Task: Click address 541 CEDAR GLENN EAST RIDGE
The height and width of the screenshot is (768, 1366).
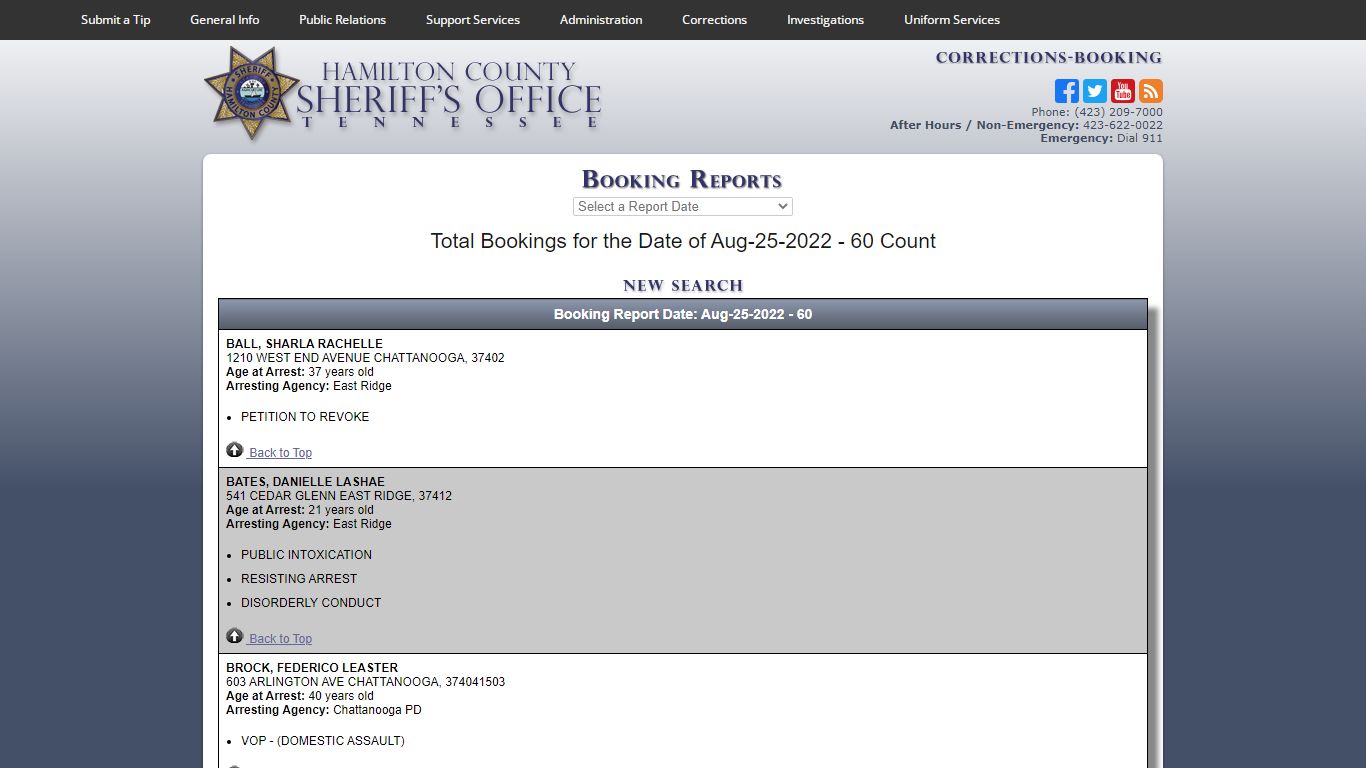Action: [x=339, y=496]
